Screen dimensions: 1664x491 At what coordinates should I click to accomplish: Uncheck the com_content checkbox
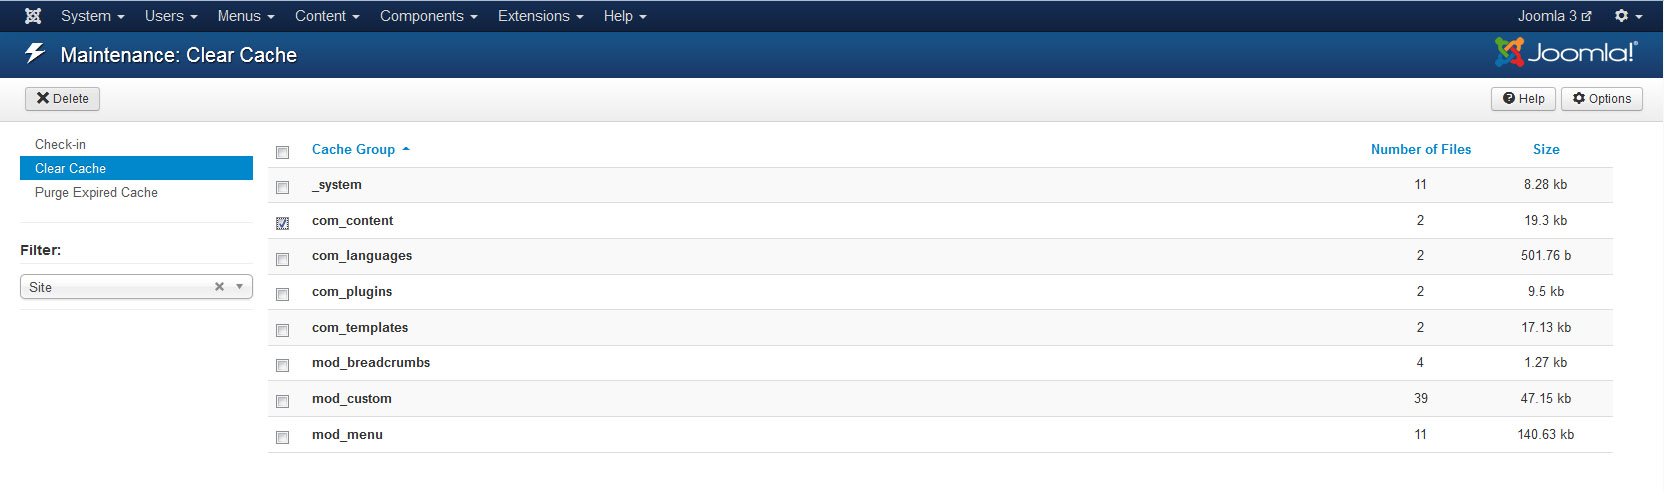coord(282,223)
